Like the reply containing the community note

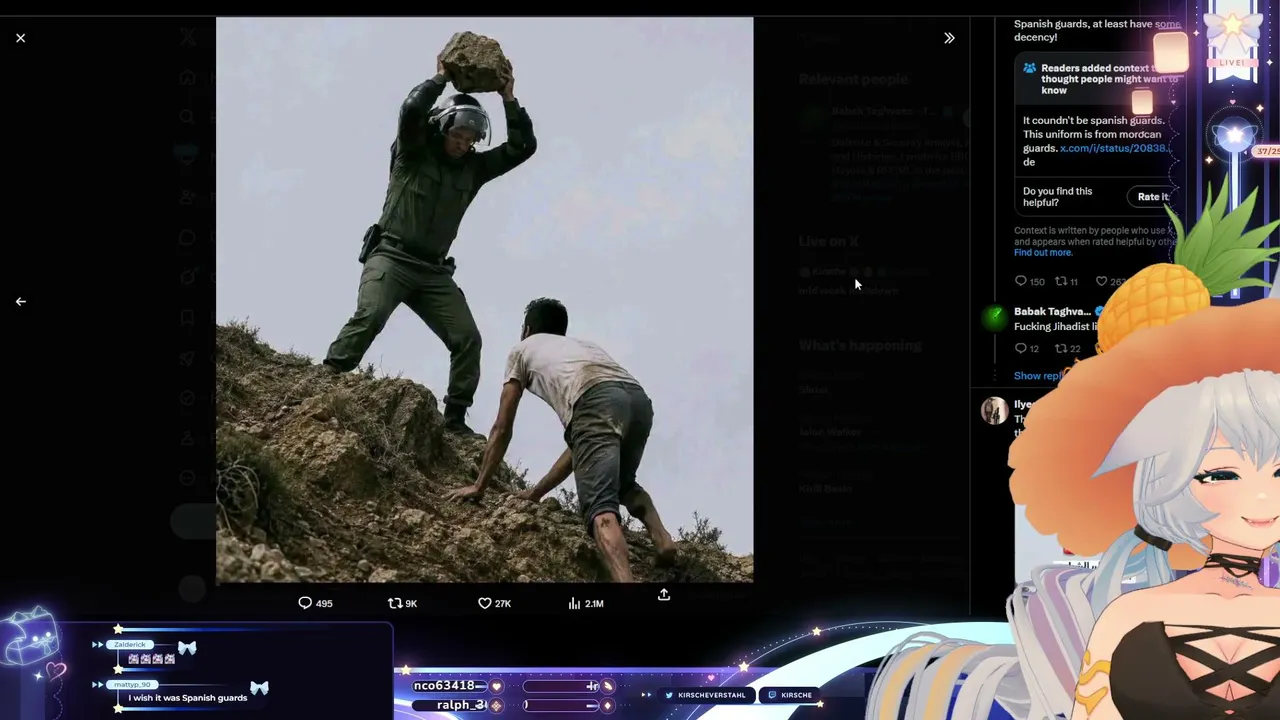[x=1101, y=282]
